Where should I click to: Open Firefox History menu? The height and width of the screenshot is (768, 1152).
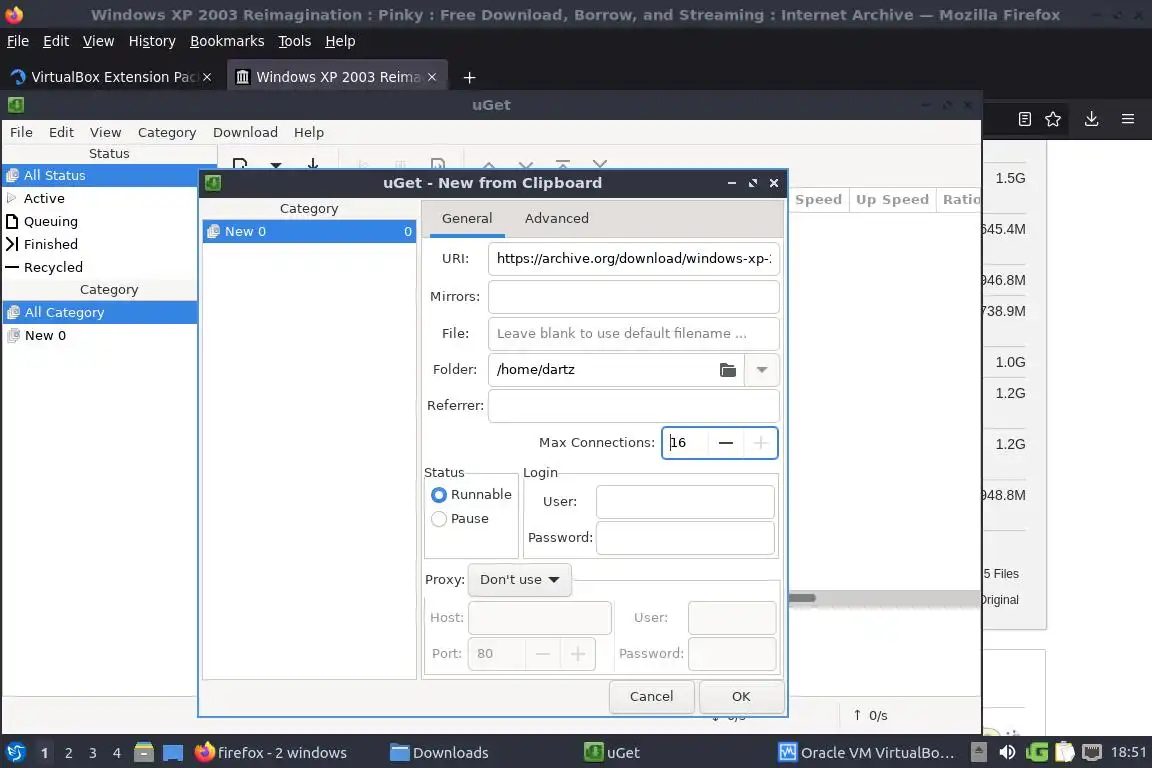point(152,41)
